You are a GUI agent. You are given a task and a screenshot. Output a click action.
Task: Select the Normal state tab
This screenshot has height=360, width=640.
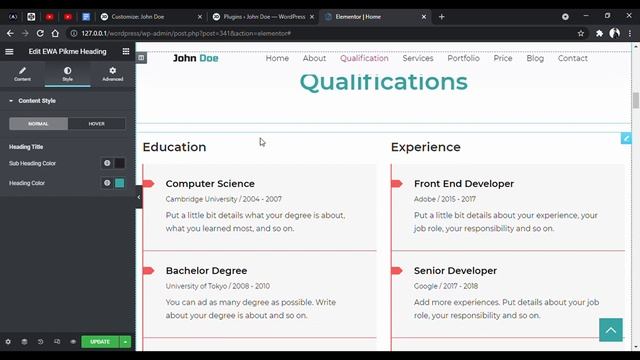[38, 124]
